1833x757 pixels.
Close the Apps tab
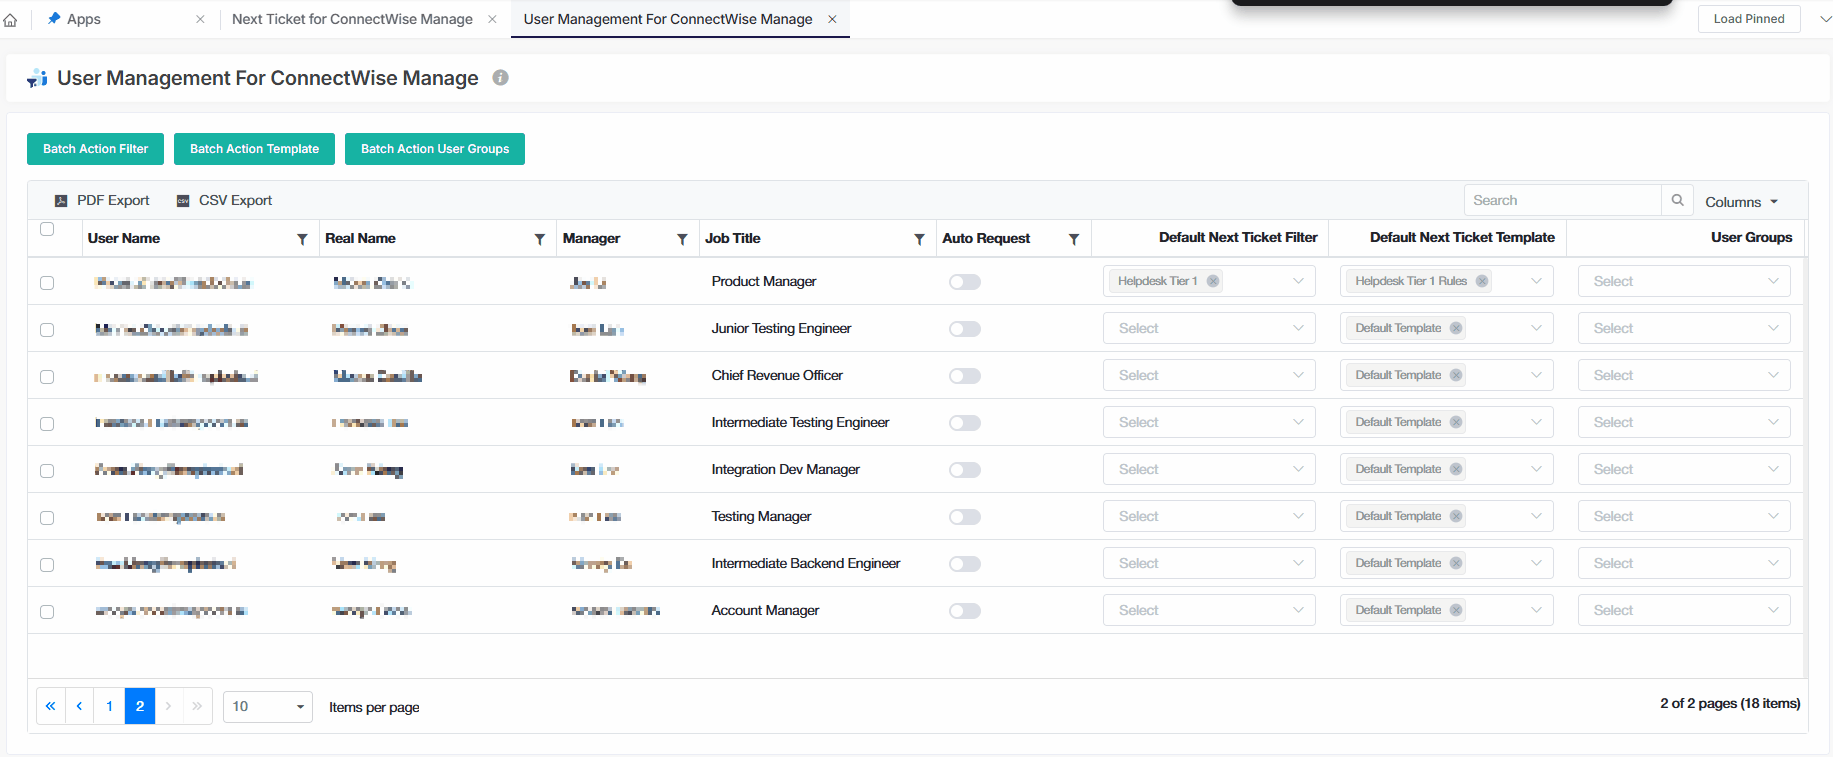(200, 19)
